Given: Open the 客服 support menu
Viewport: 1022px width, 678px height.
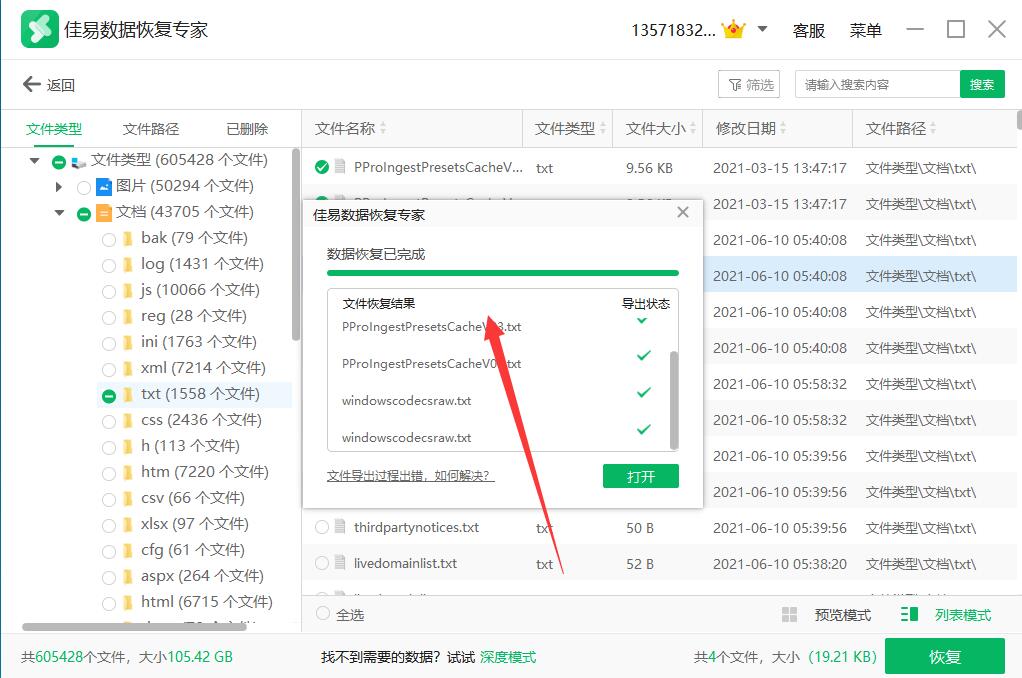Looking at the screenshot, I should pos(809,31).
